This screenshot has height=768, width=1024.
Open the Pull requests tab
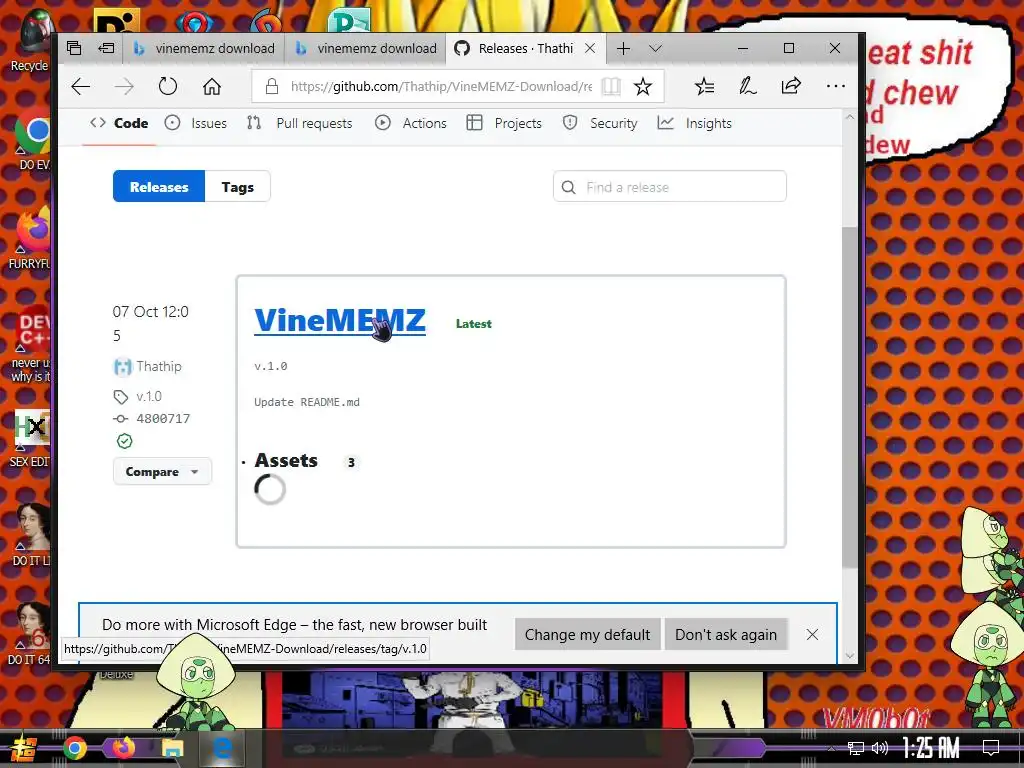tap(300, 123)
